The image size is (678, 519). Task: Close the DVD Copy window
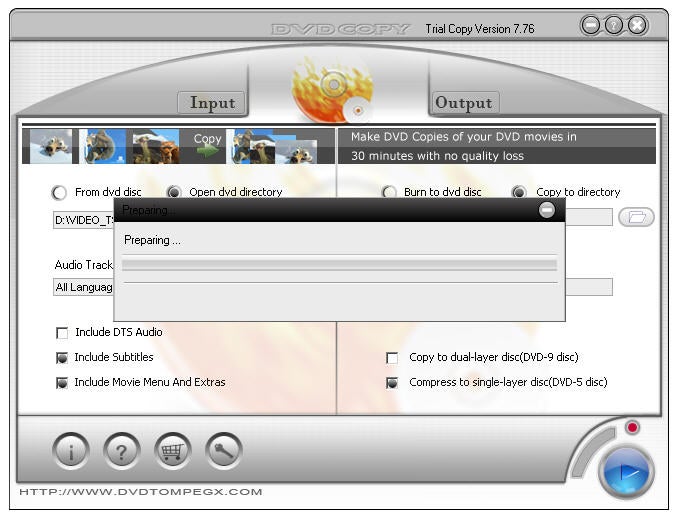click(638, 25)
